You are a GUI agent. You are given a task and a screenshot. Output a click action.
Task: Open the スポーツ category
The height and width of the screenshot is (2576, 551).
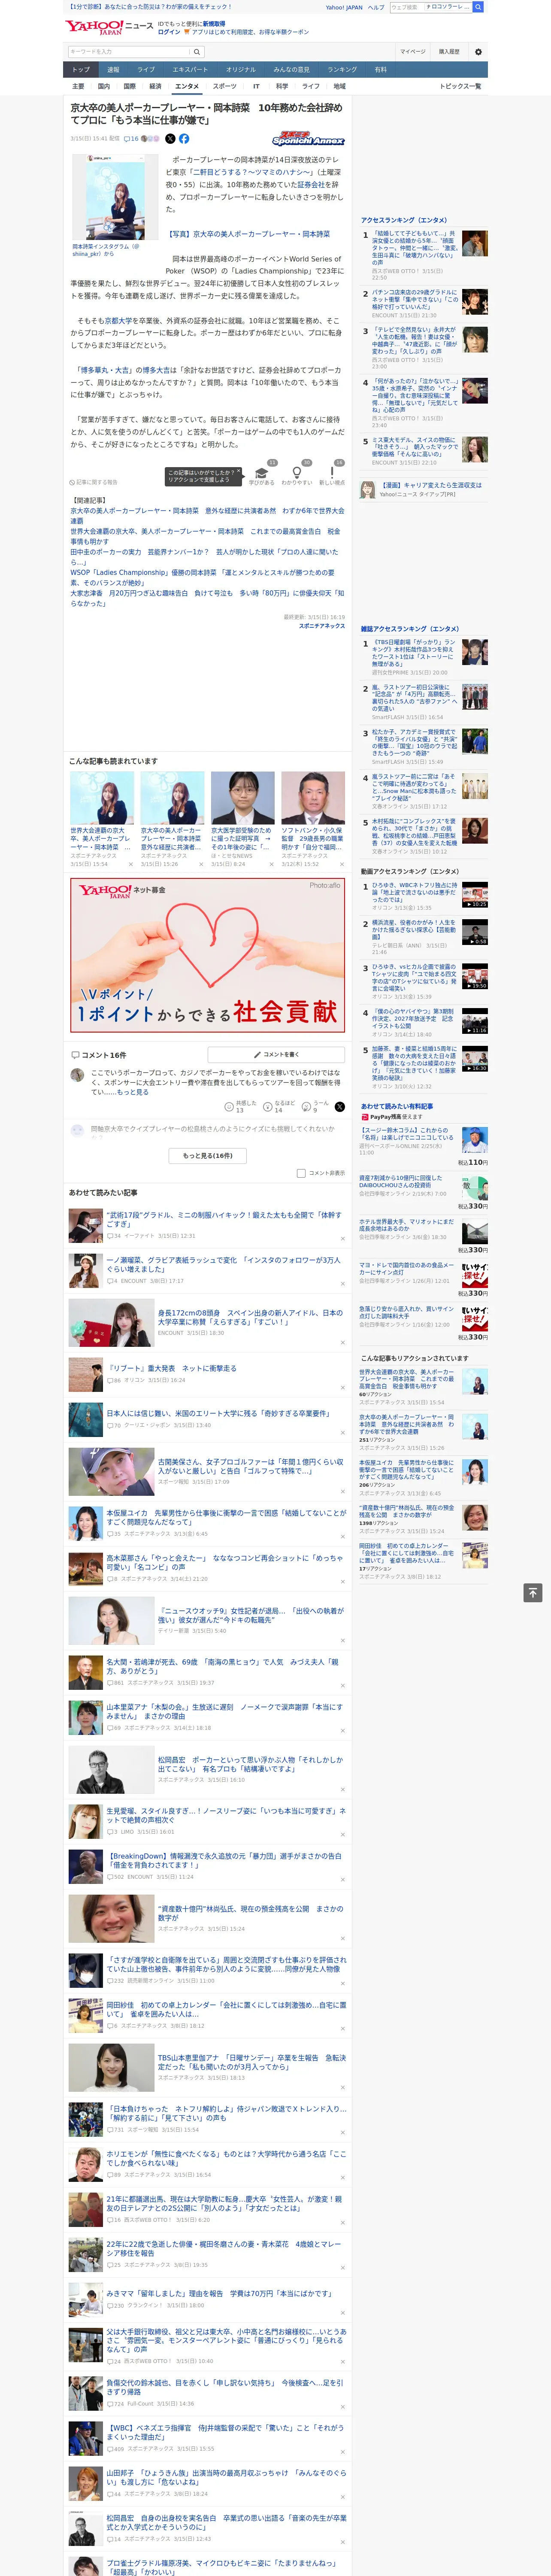(225, 86)
